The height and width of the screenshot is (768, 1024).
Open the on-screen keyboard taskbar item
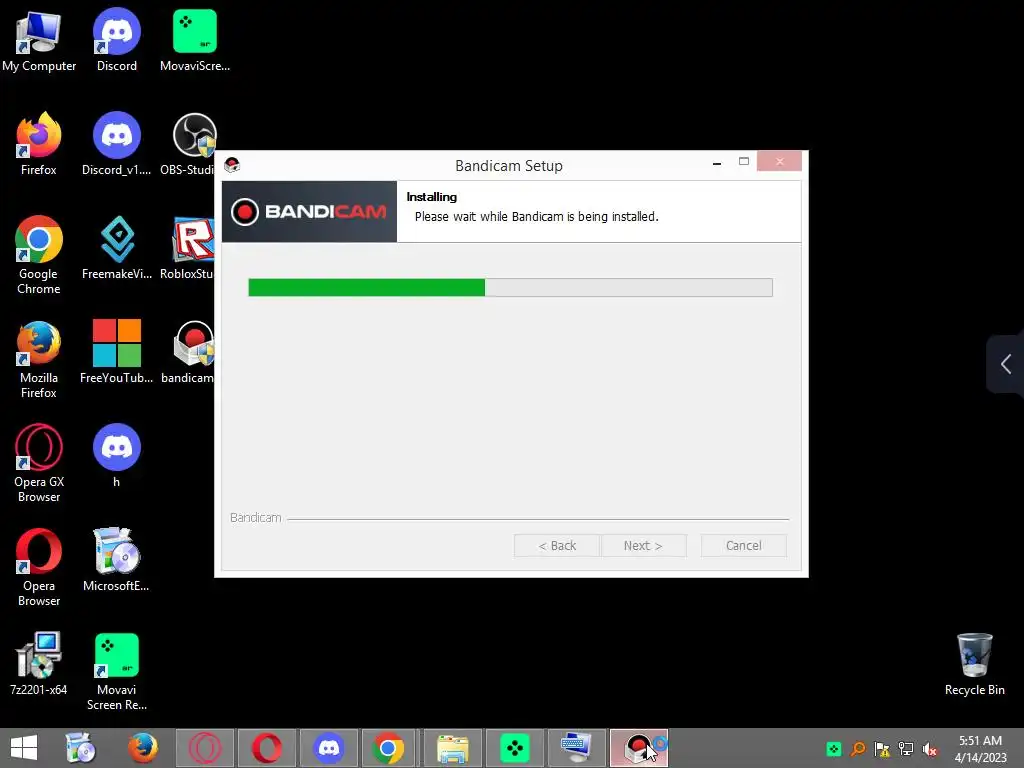(x=576, y=748)
